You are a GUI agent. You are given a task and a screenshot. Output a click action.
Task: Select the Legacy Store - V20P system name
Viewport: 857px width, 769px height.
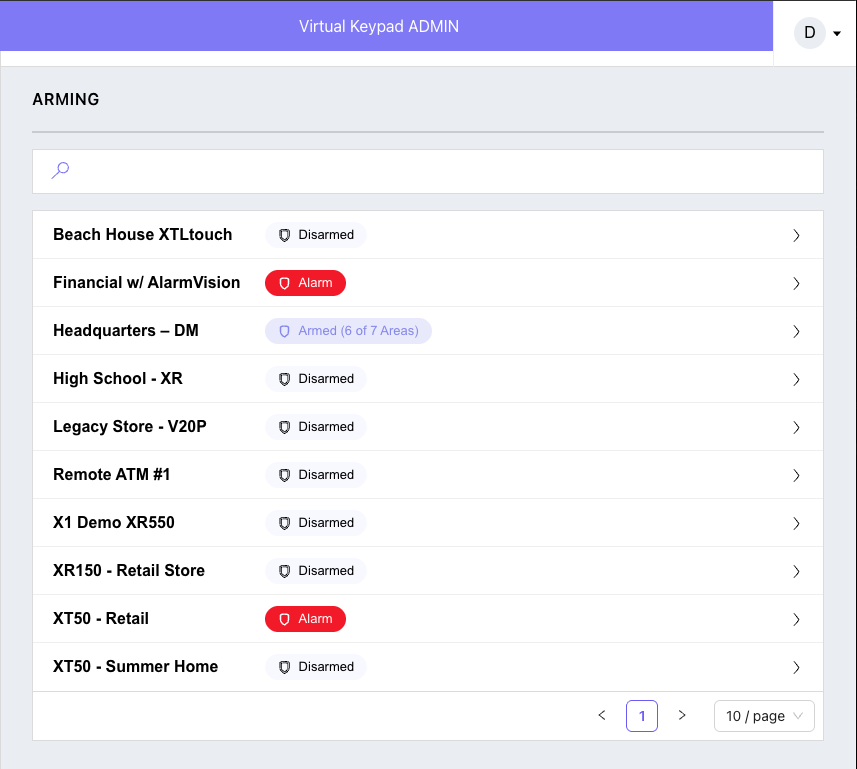[x=130, y=427]
